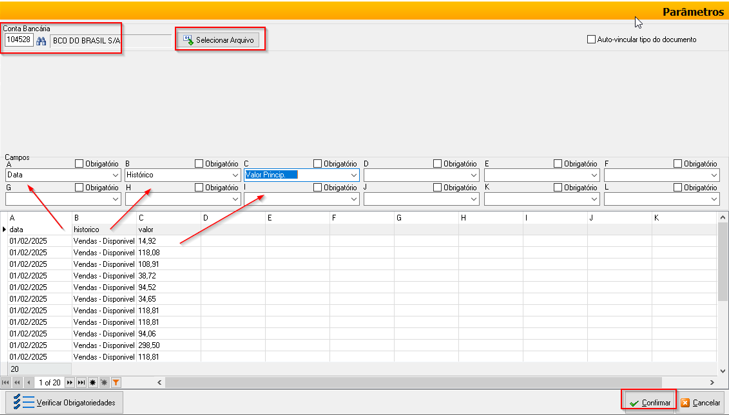This screenshot has width=729, height=415.
Task: Go to previous record with single arrow
Action: 29,383
